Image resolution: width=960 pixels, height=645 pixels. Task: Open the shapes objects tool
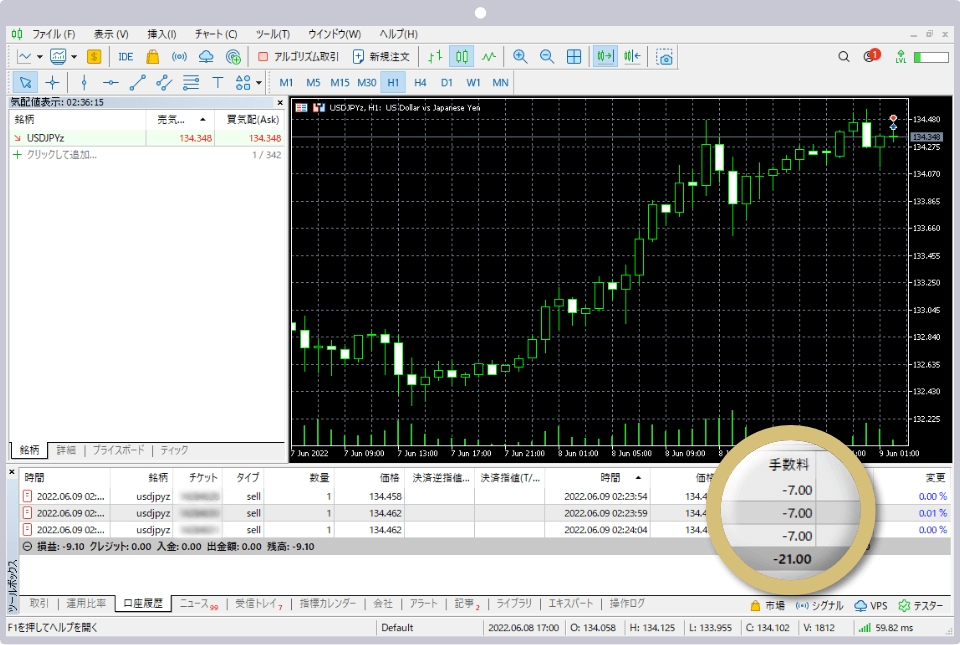243,83
